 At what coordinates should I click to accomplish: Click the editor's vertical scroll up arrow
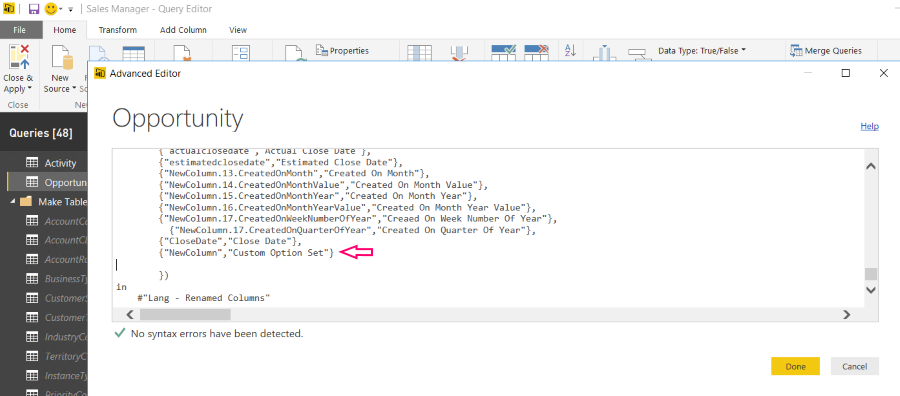point(871,166)
